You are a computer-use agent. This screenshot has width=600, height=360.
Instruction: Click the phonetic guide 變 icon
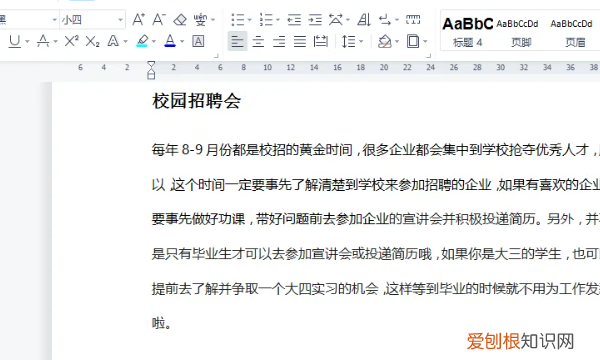point(200,20)
